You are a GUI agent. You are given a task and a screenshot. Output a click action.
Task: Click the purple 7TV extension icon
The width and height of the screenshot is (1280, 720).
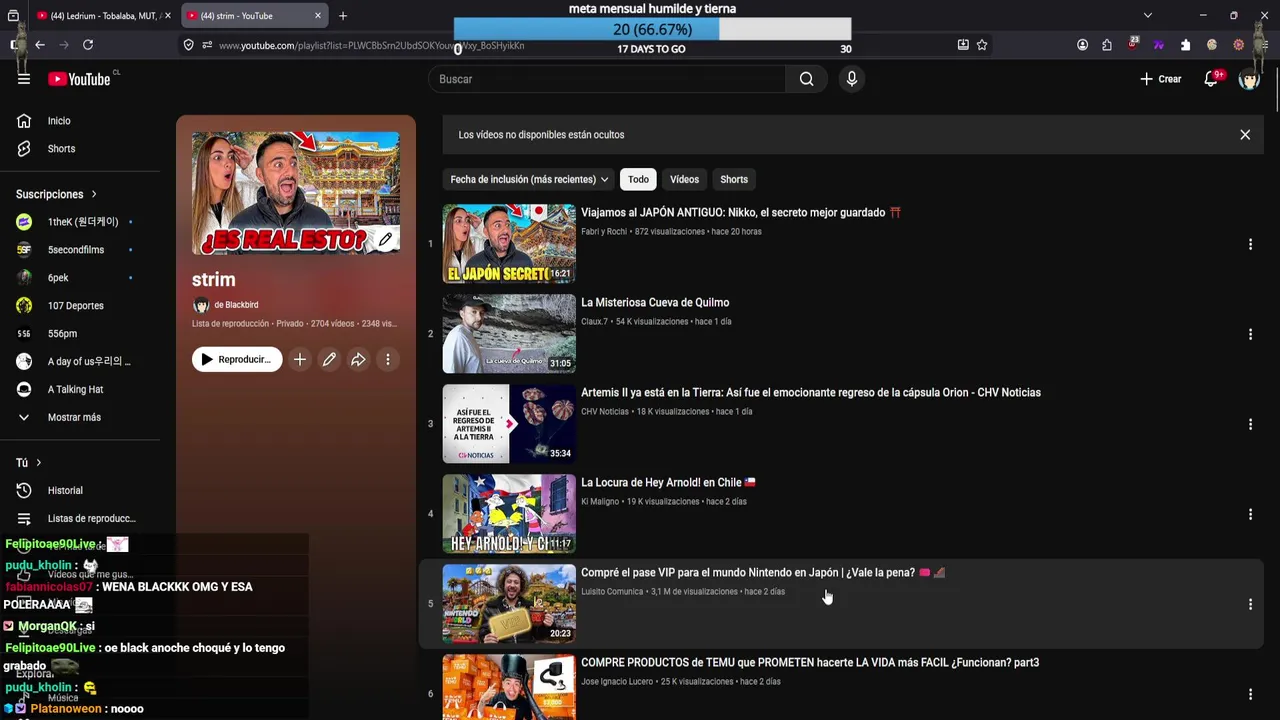coord(1159,45)
